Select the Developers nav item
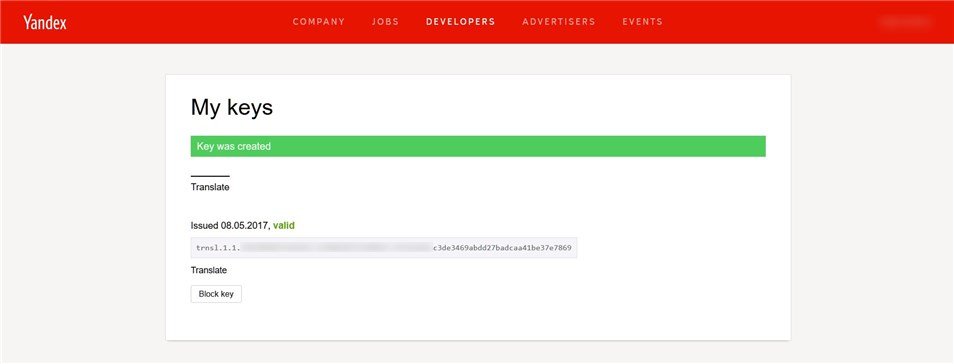 [461, 22]
